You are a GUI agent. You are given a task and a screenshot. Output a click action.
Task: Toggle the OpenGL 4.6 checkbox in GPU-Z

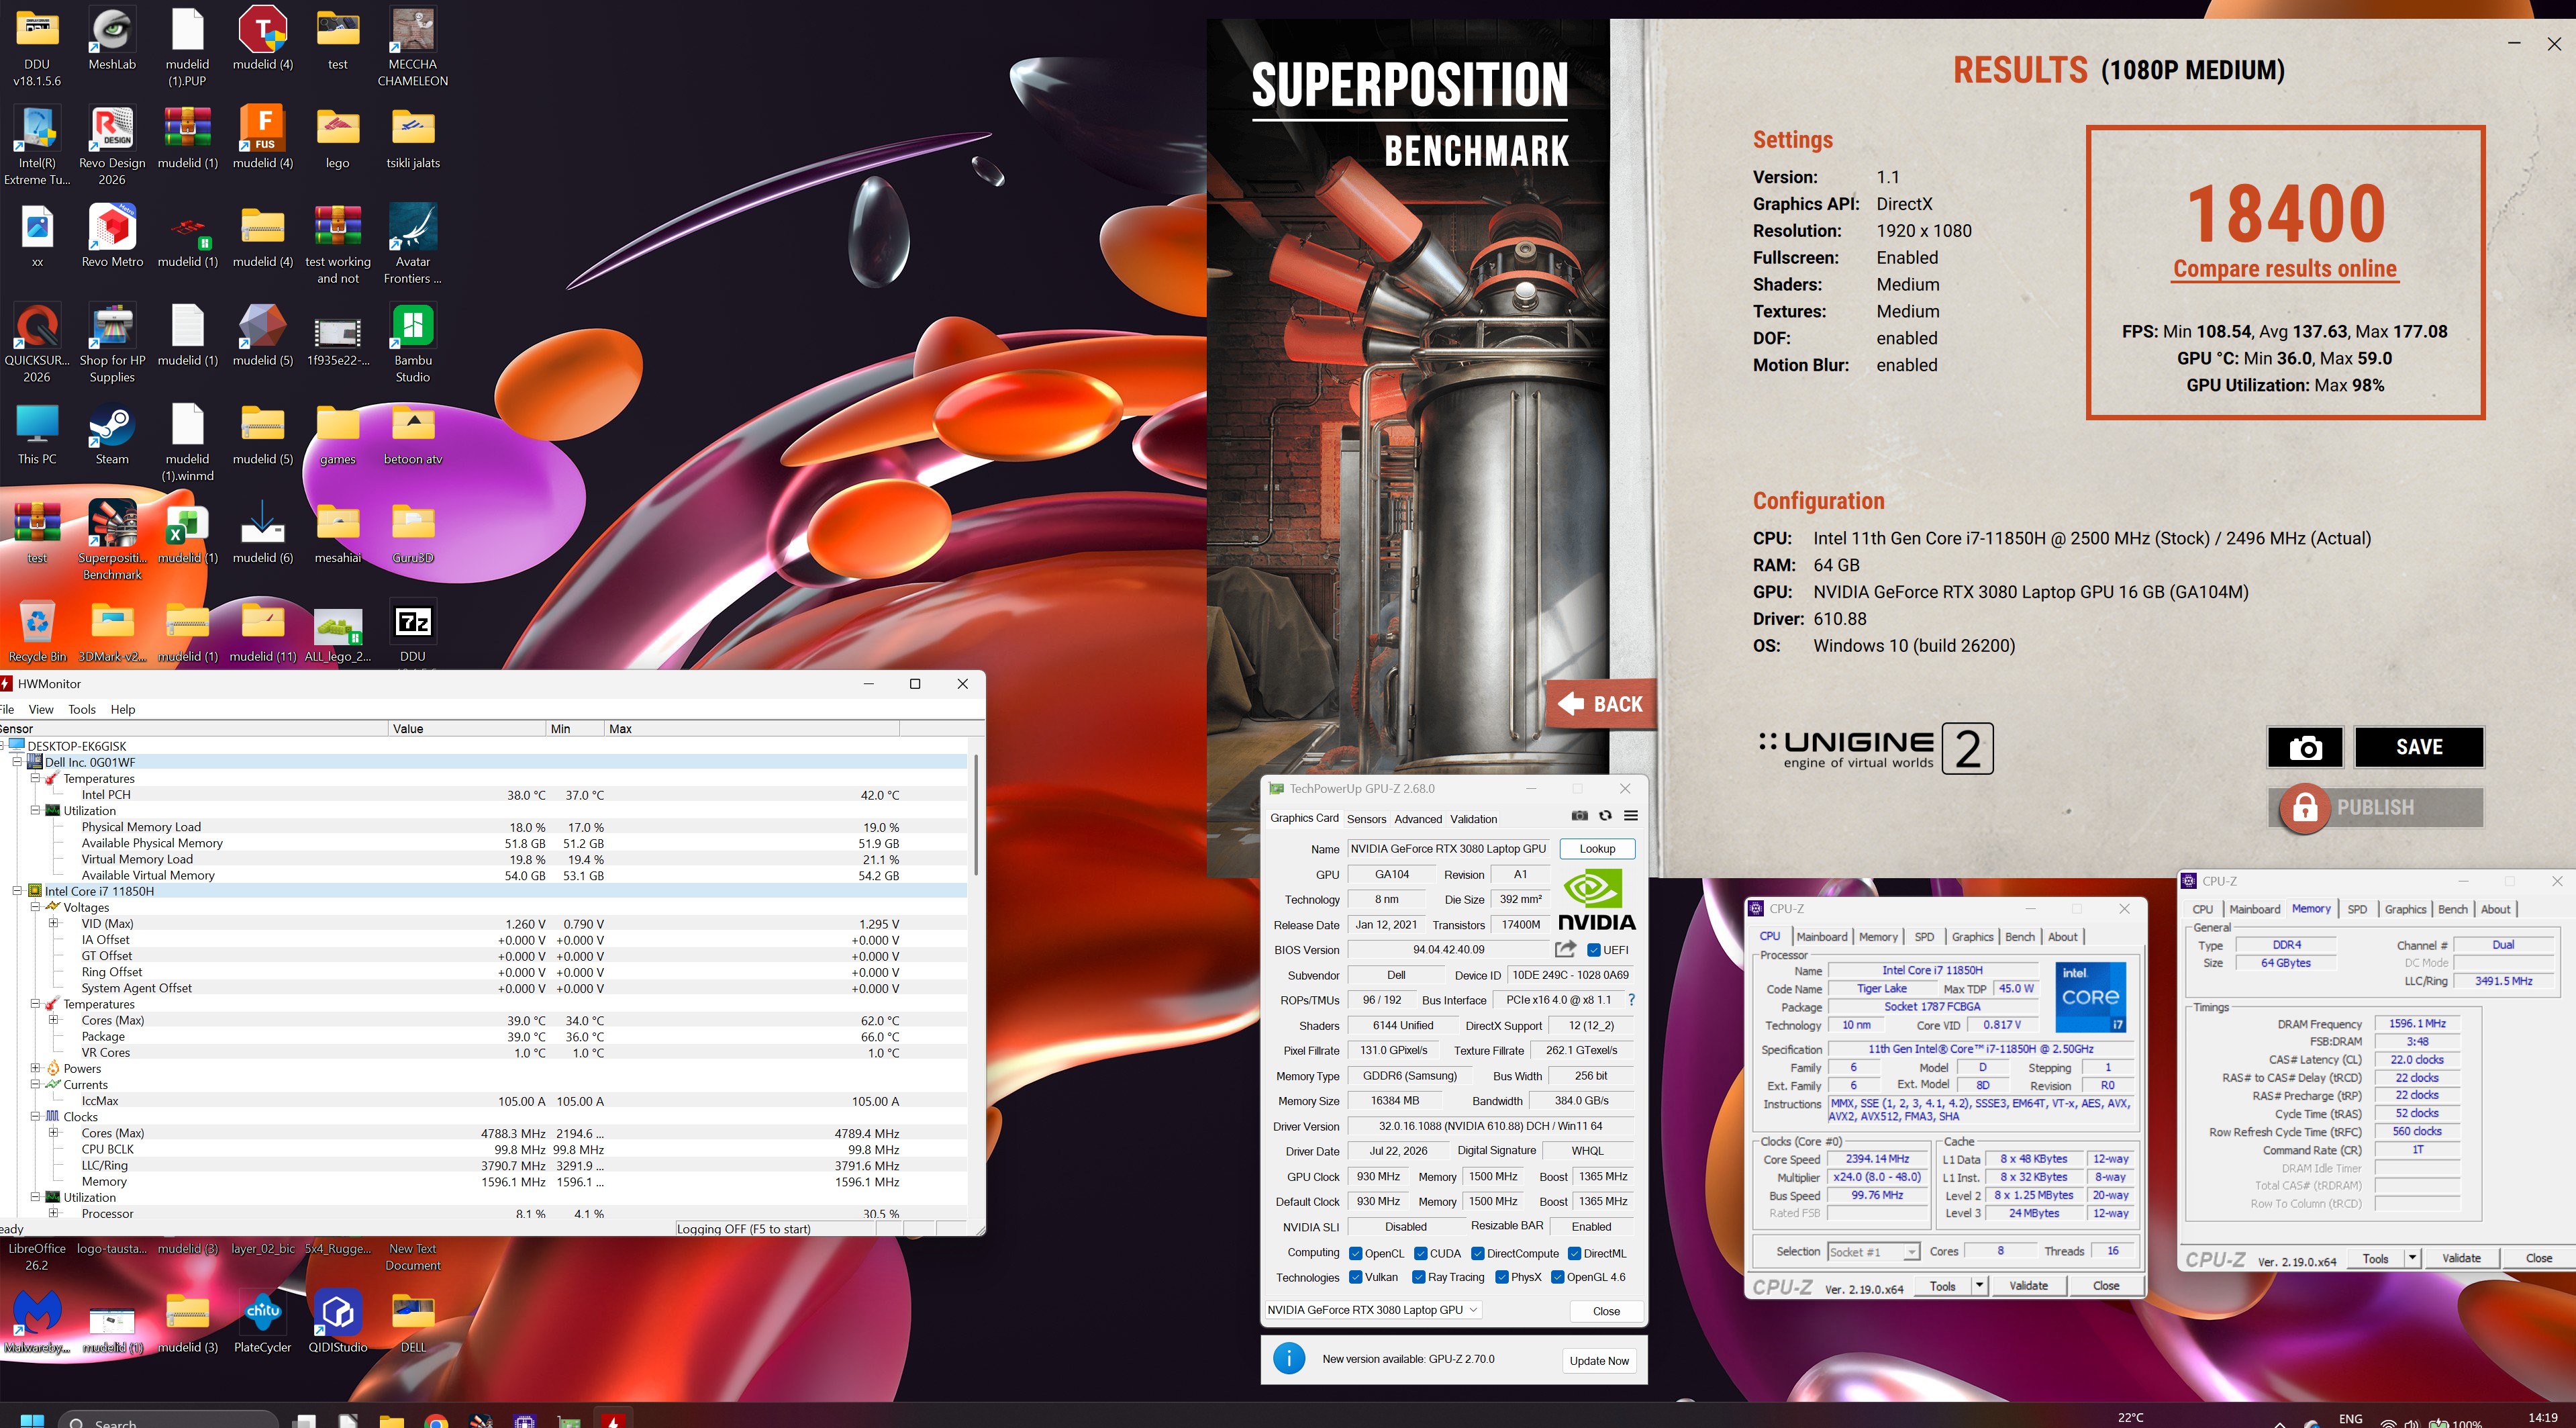tap(1558, 1277)
